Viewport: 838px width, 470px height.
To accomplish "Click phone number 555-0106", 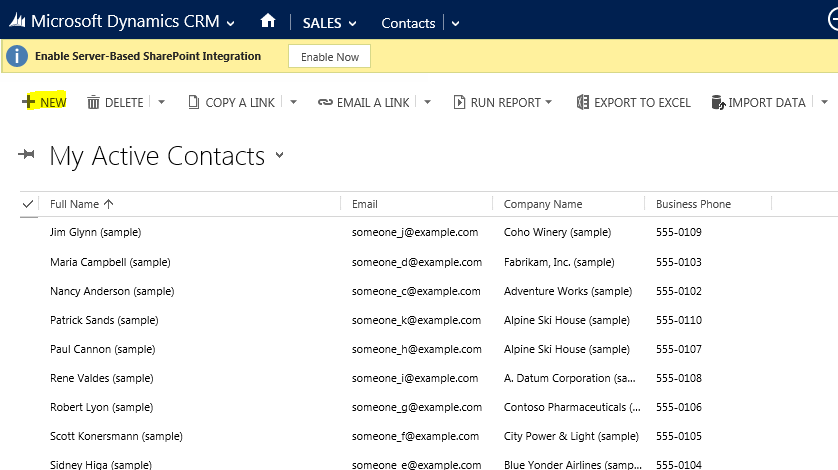I will 679,407.
